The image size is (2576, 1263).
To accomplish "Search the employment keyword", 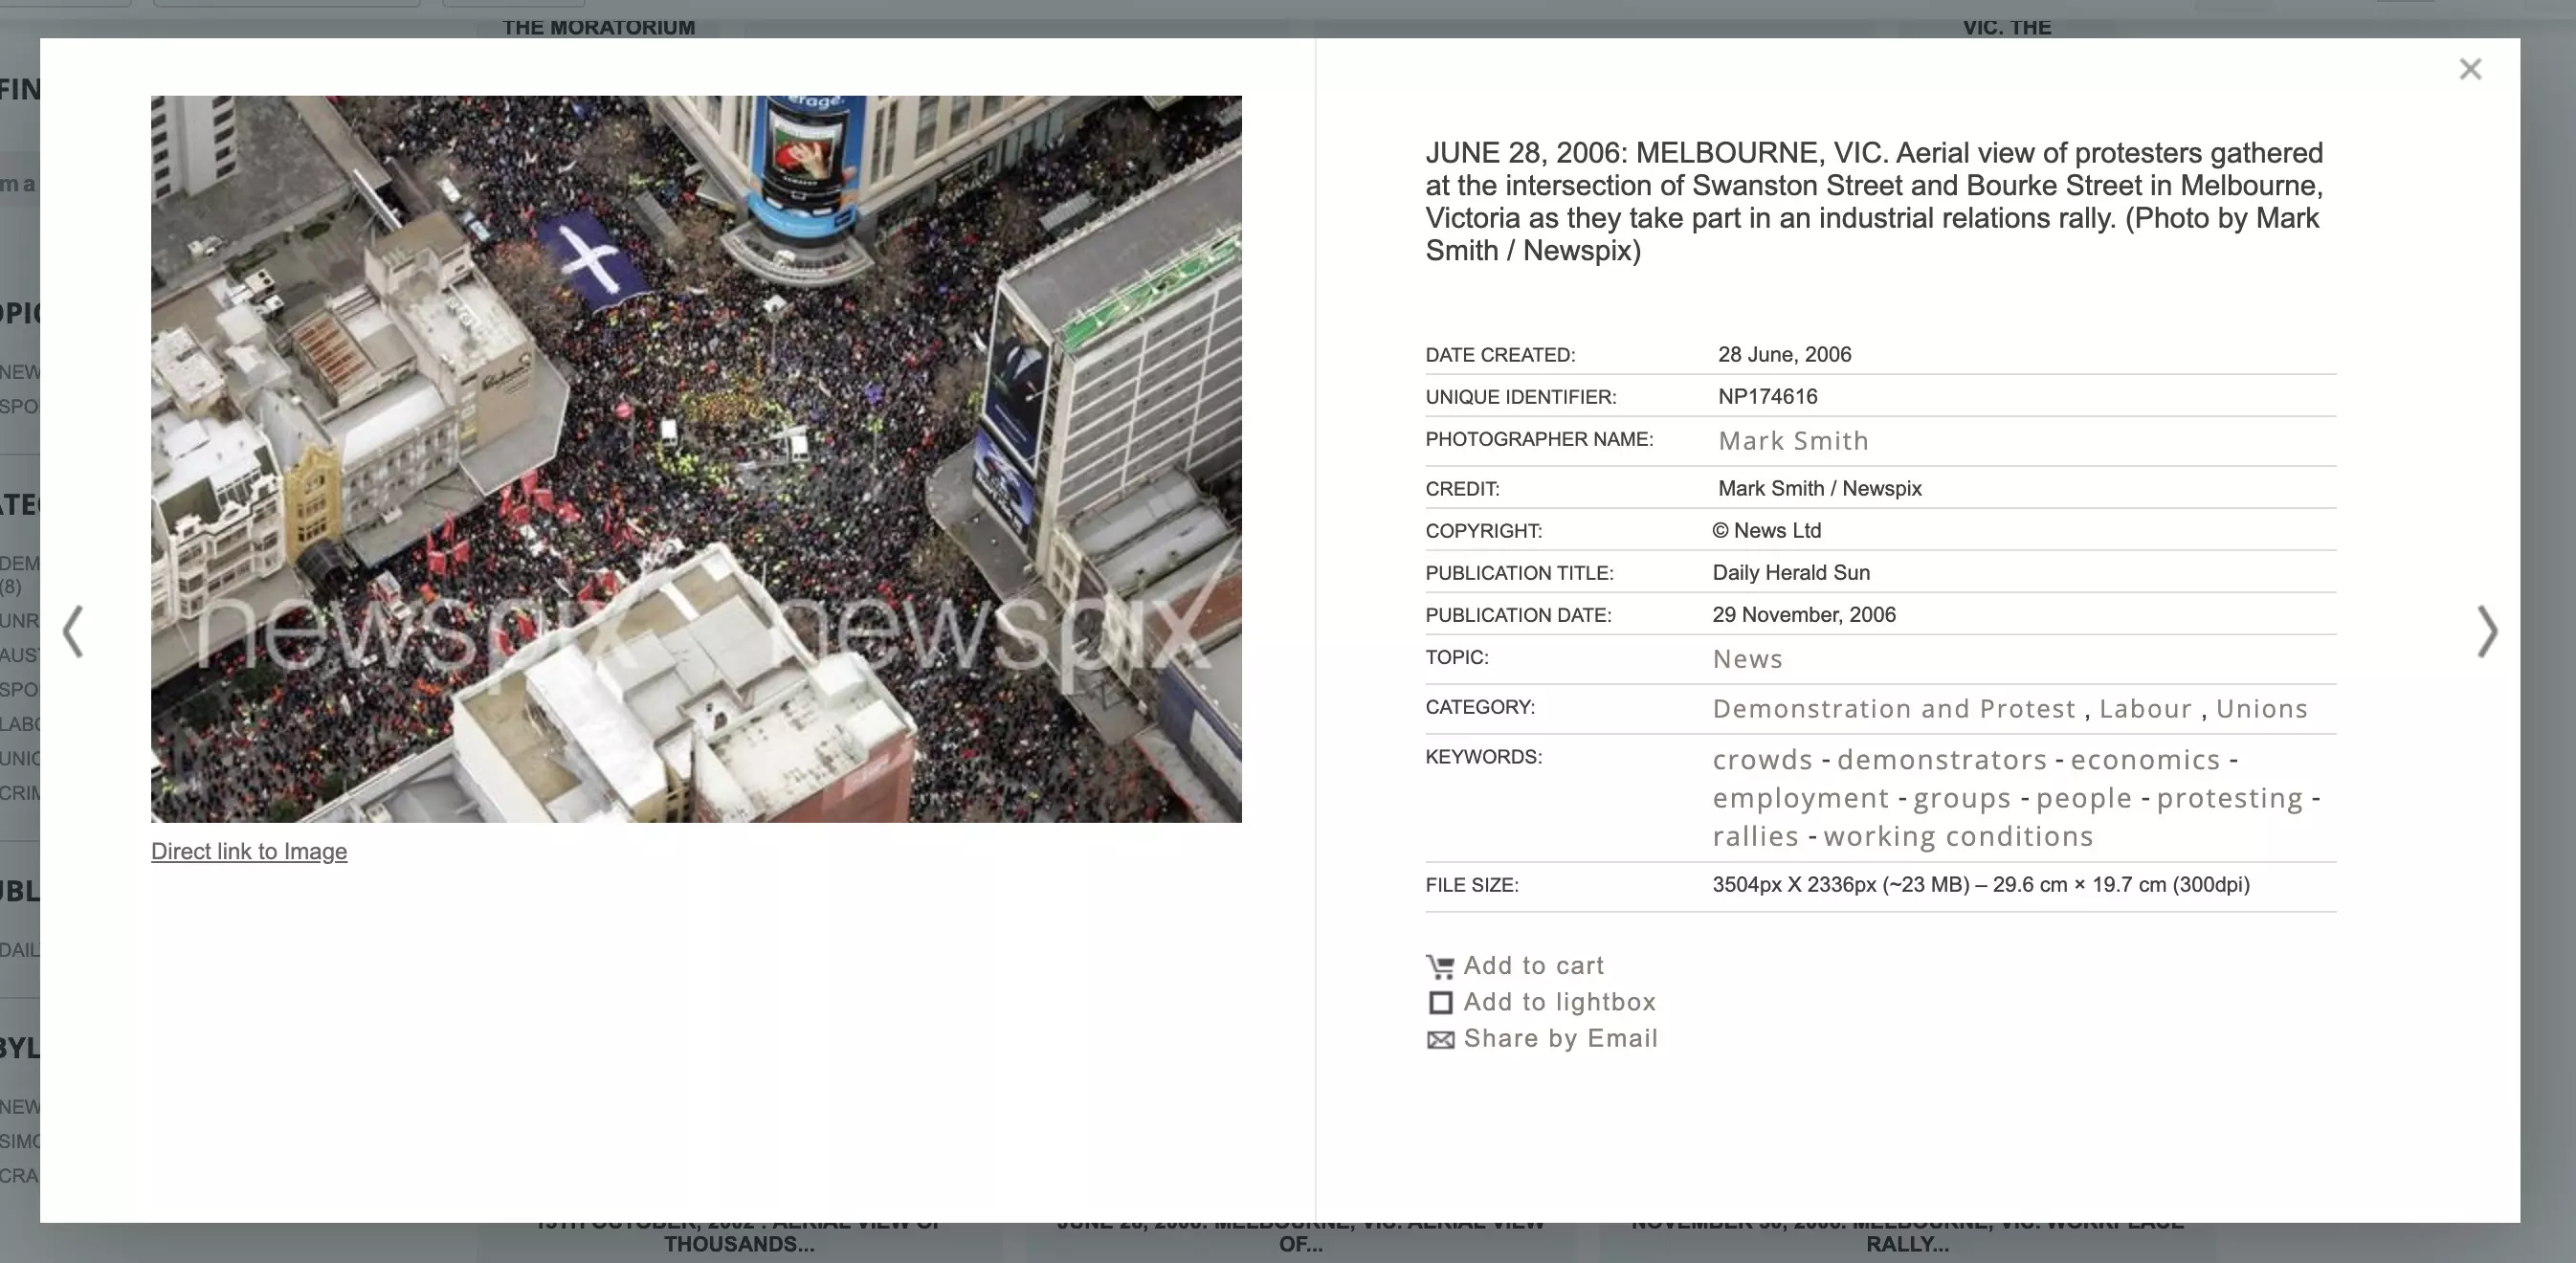I will coord(1801,798).
